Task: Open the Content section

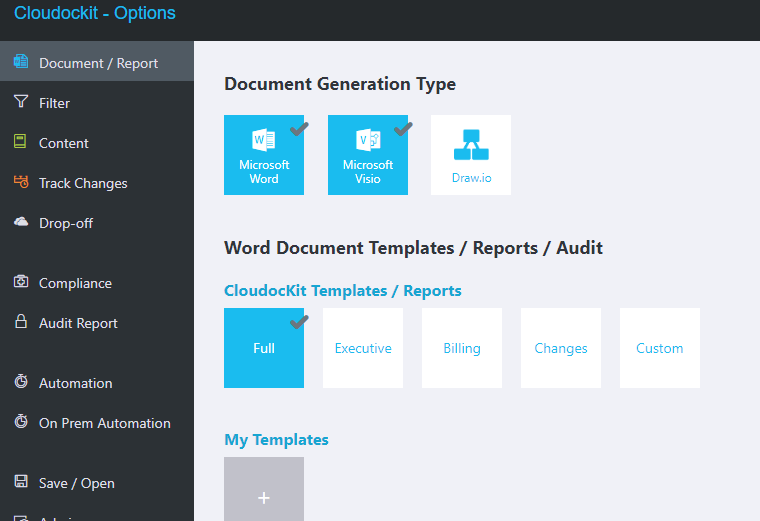Action: pos(97,143)
